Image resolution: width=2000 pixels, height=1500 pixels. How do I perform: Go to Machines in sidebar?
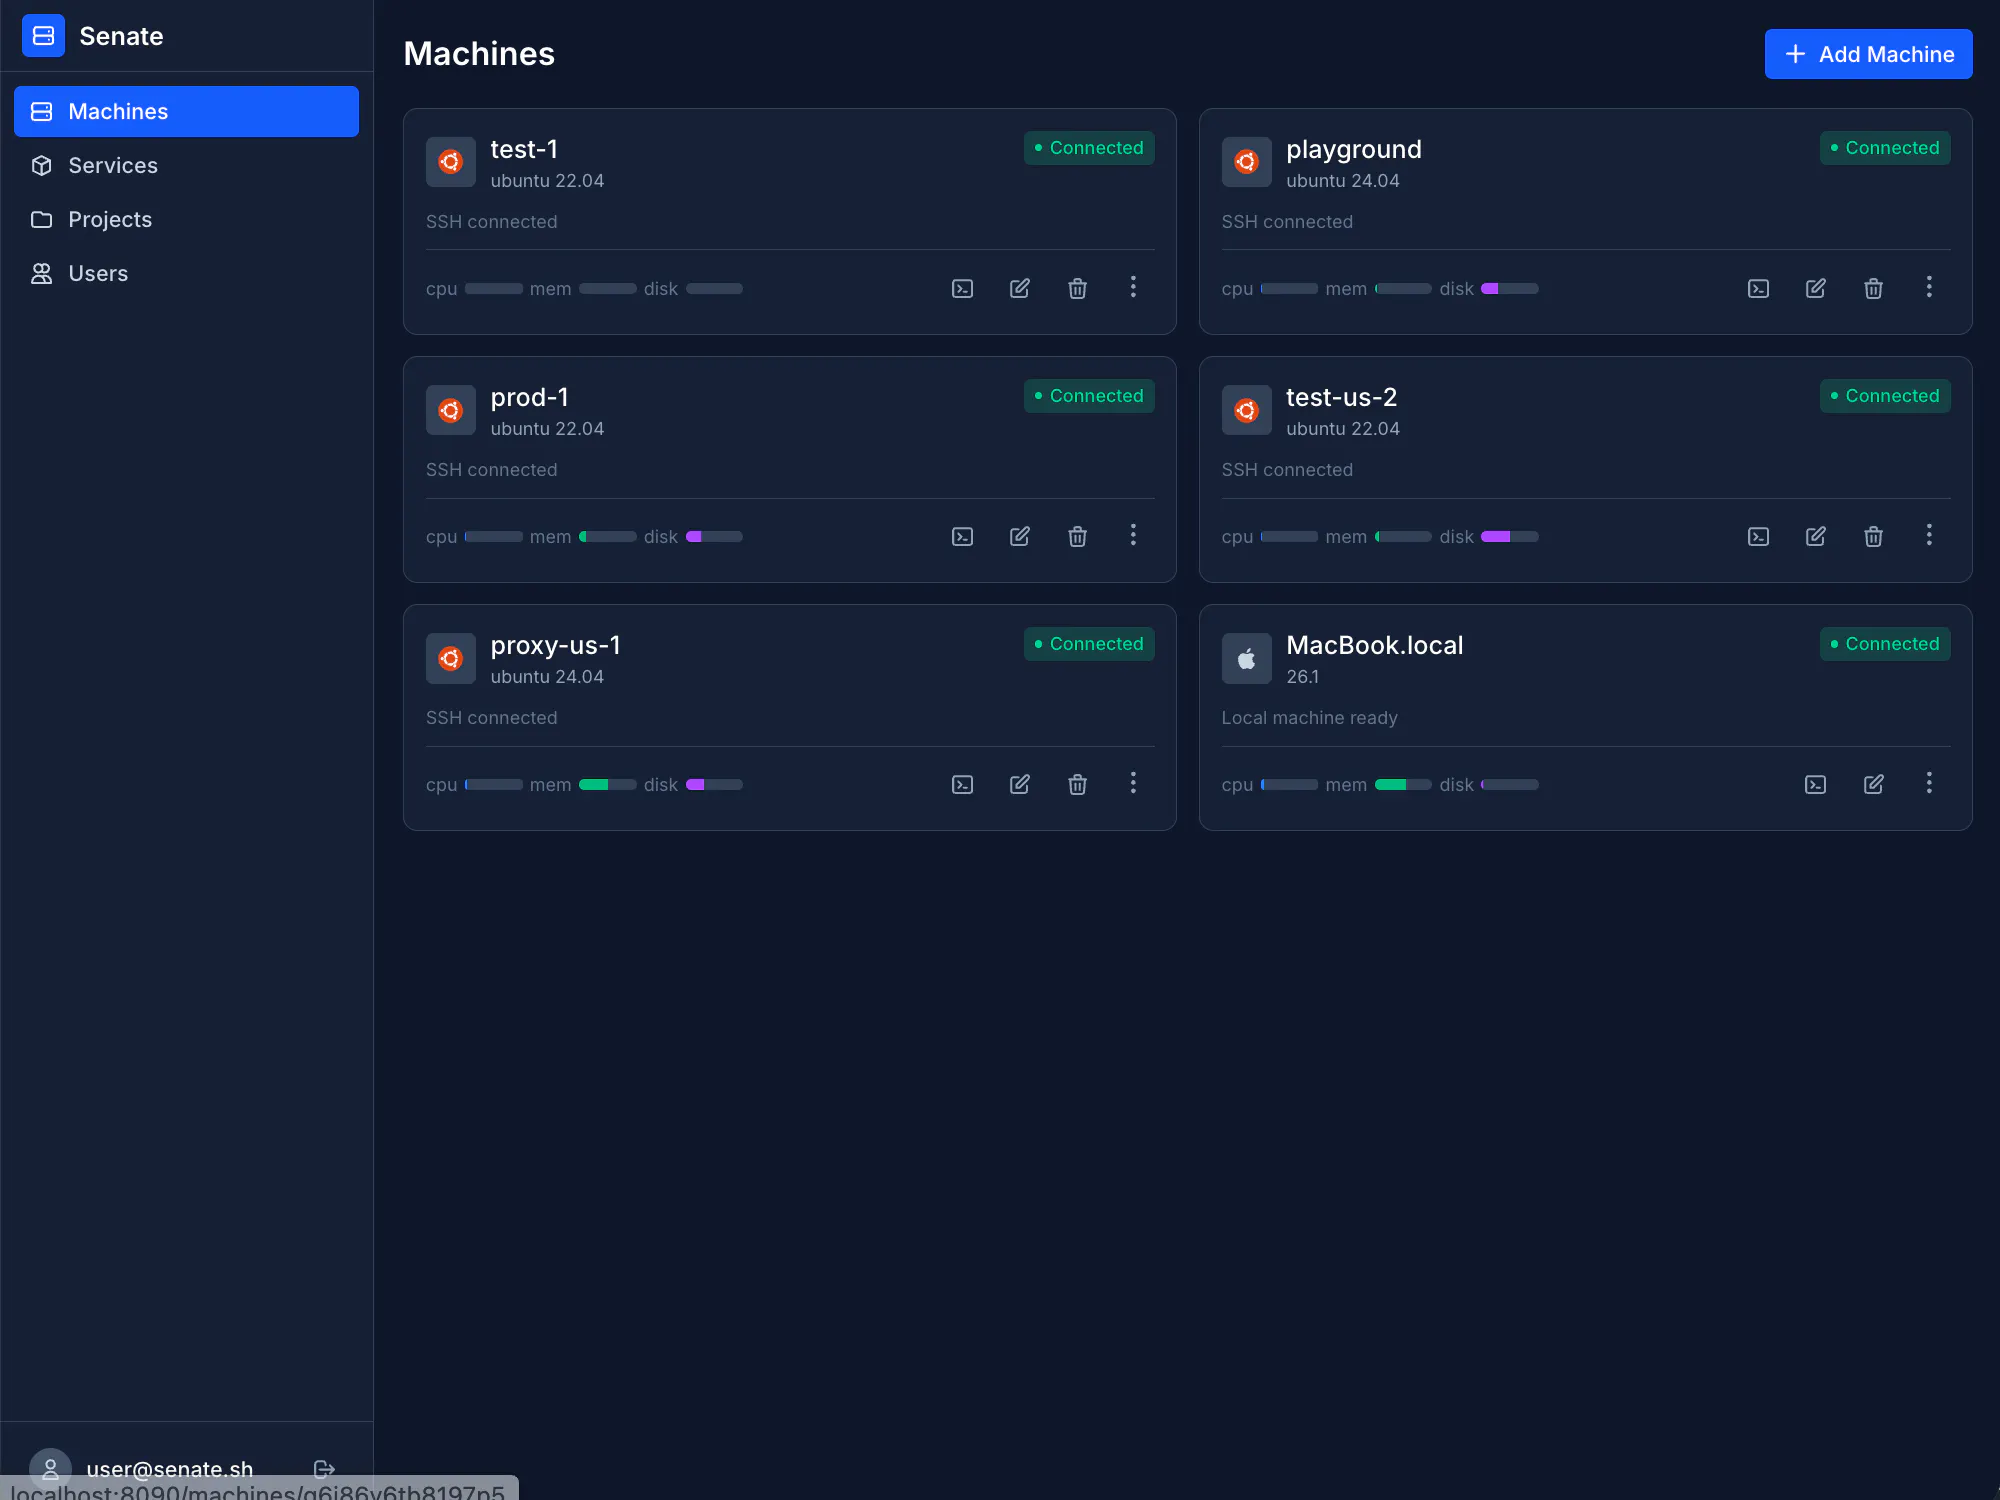(x=186, y=111)
